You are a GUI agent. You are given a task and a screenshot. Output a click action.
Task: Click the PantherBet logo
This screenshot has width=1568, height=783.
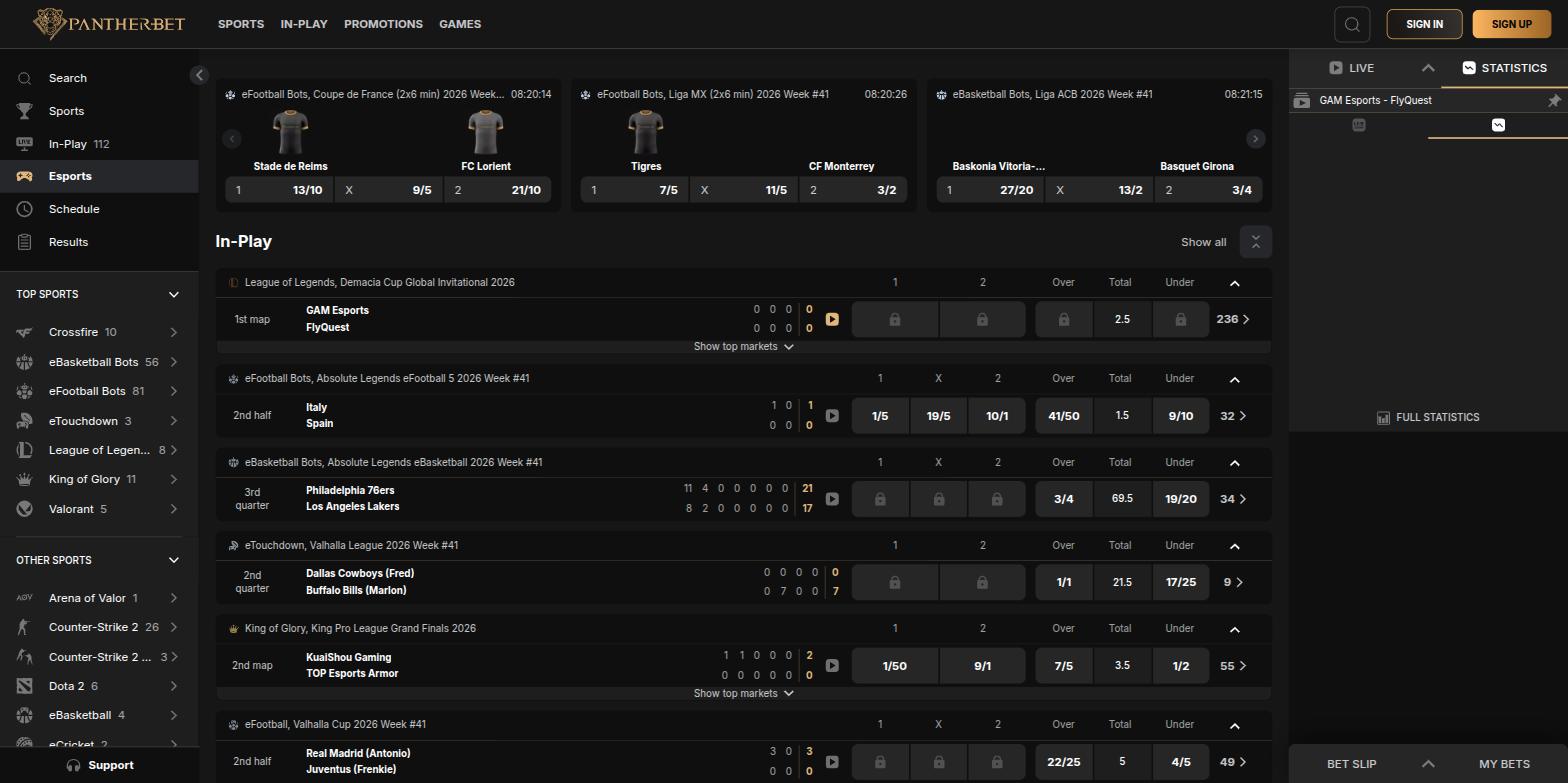coord(109,23)
